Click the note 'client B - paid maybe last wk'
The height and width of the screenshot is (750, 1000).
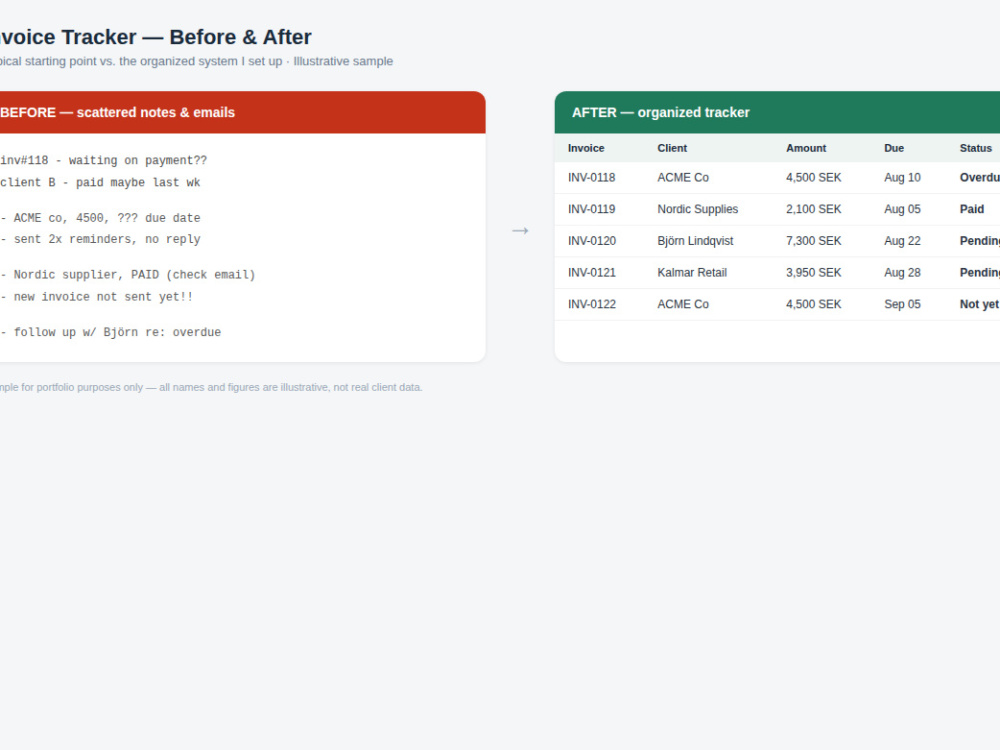point(100,182)
